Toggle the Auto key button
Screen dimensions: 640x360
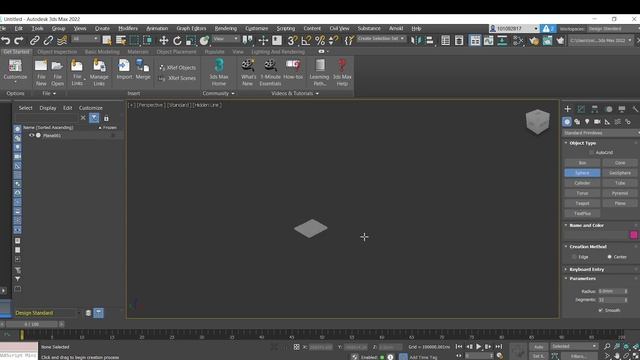click(538, 347)
